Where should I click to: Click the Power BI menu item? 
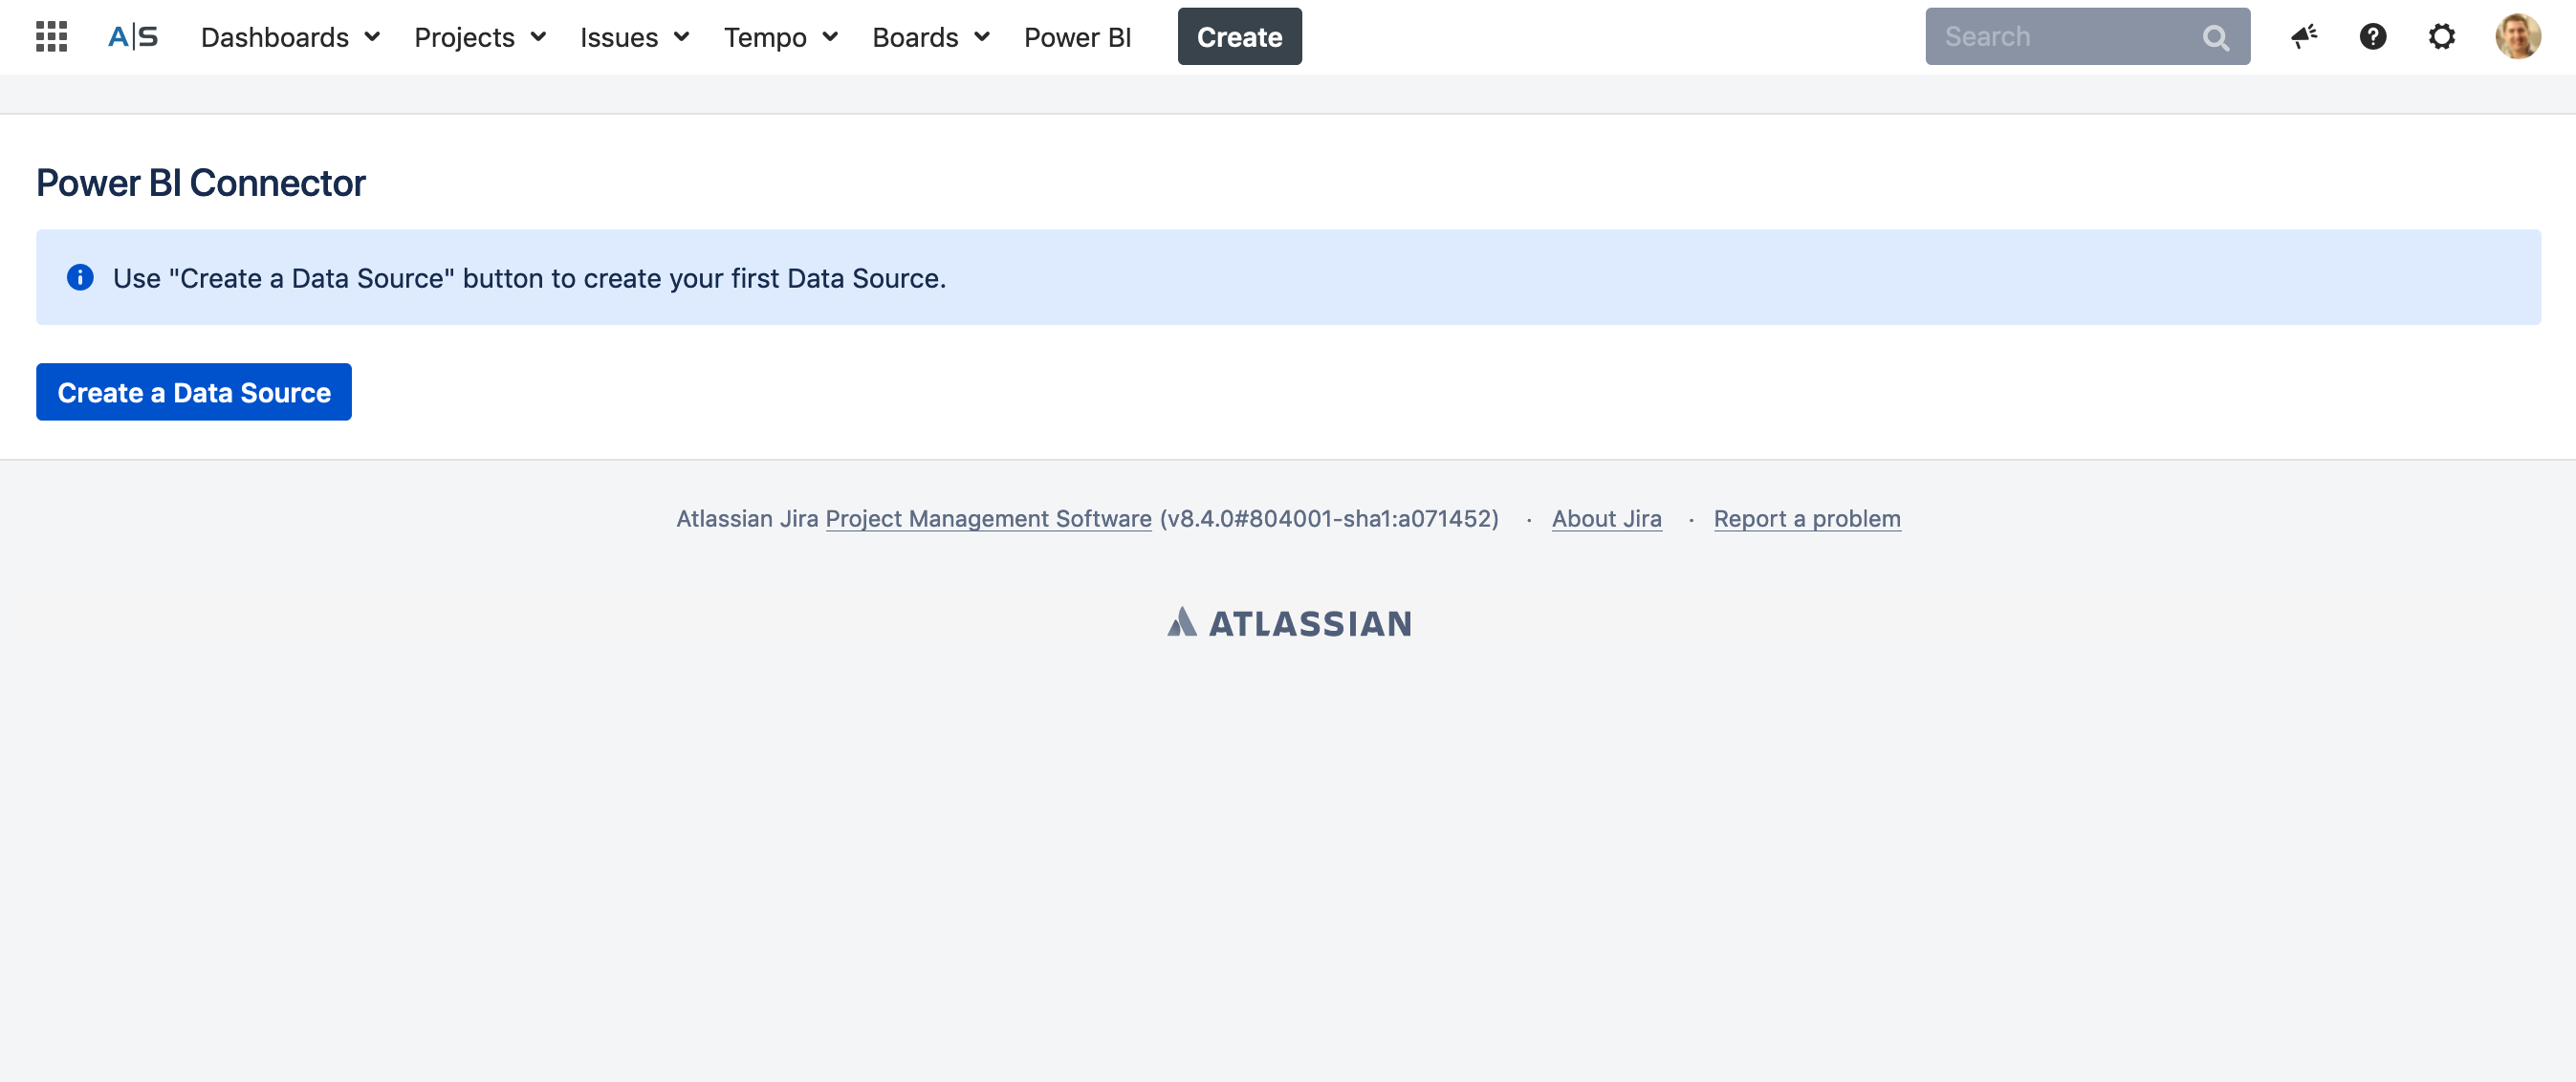[x=1078, y=36]
